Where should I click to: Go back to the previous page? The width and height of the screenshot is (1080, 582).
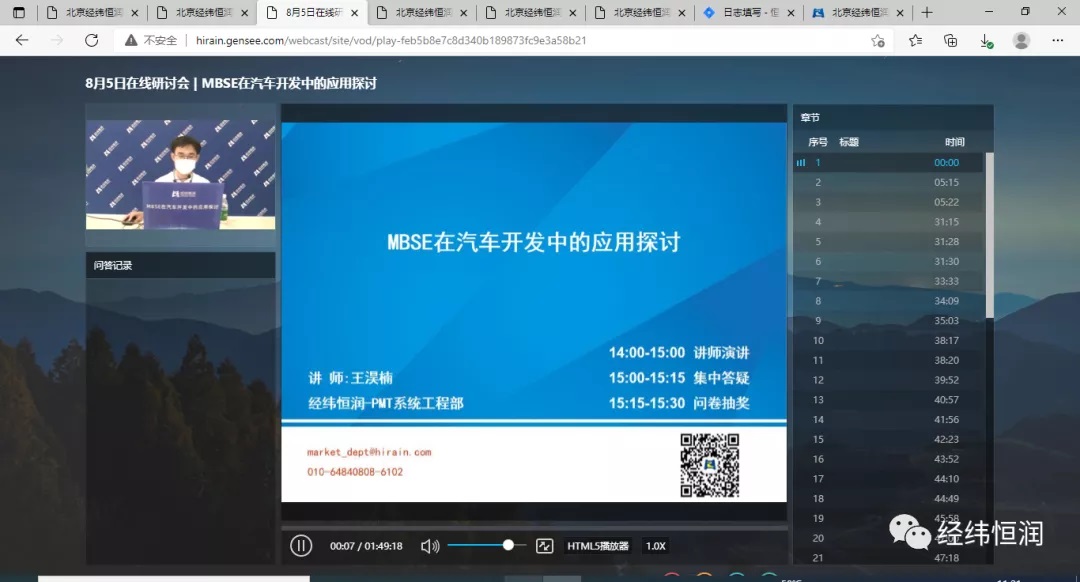point(22,41)
